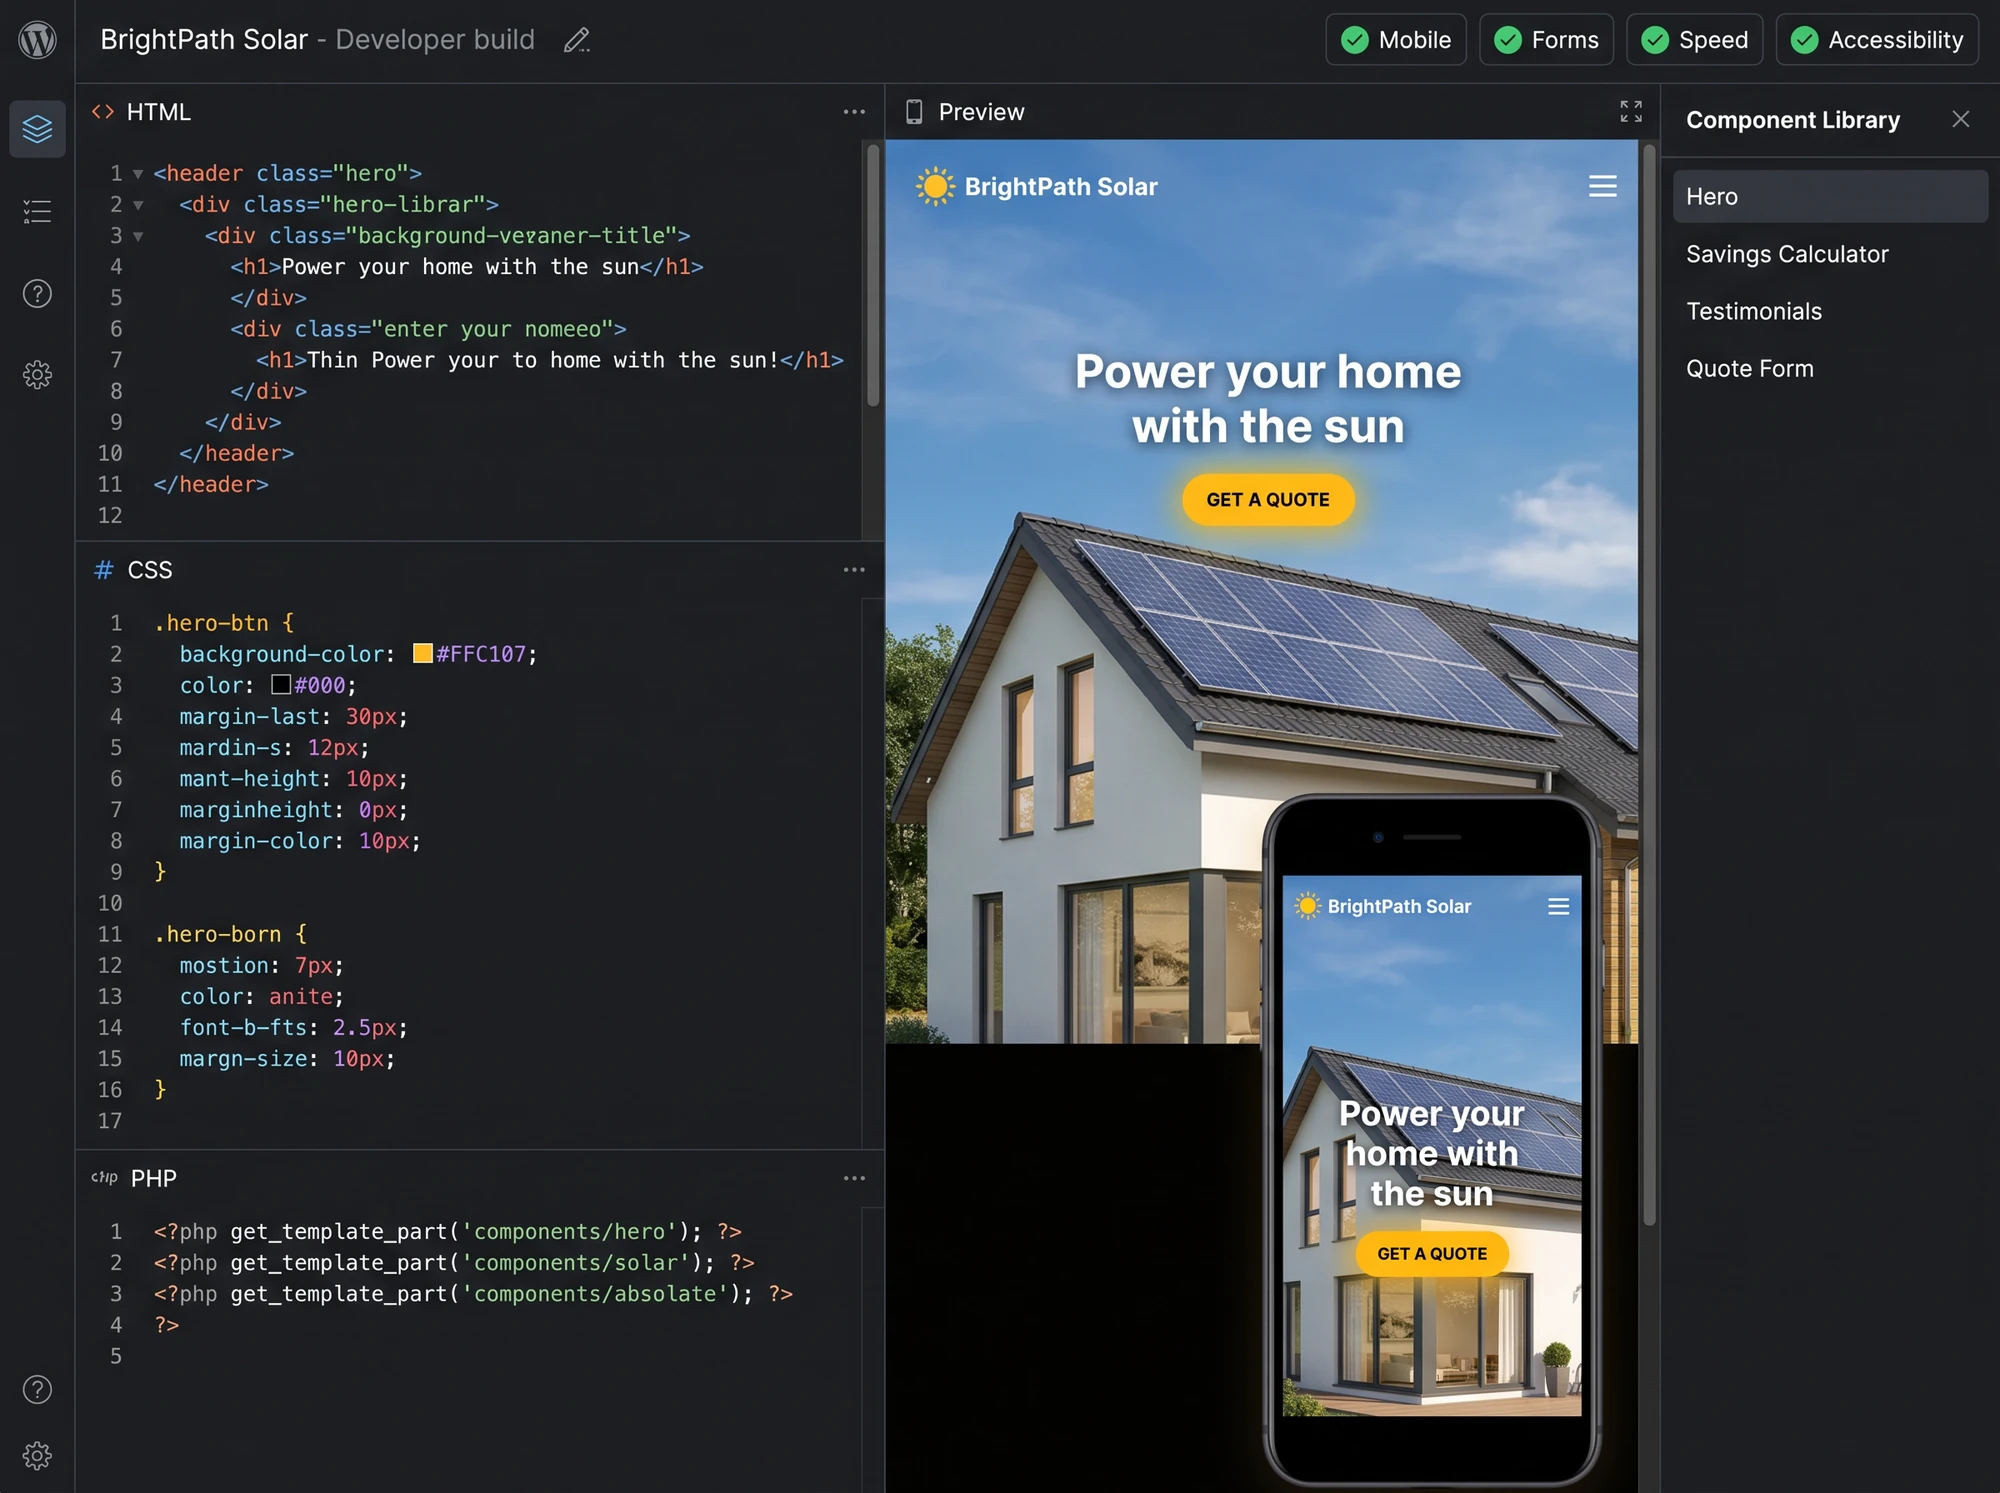Click the WordPress logo icon
Image resolution: width=2000 pixels, height=1493 pixels.
coord(37,40)
